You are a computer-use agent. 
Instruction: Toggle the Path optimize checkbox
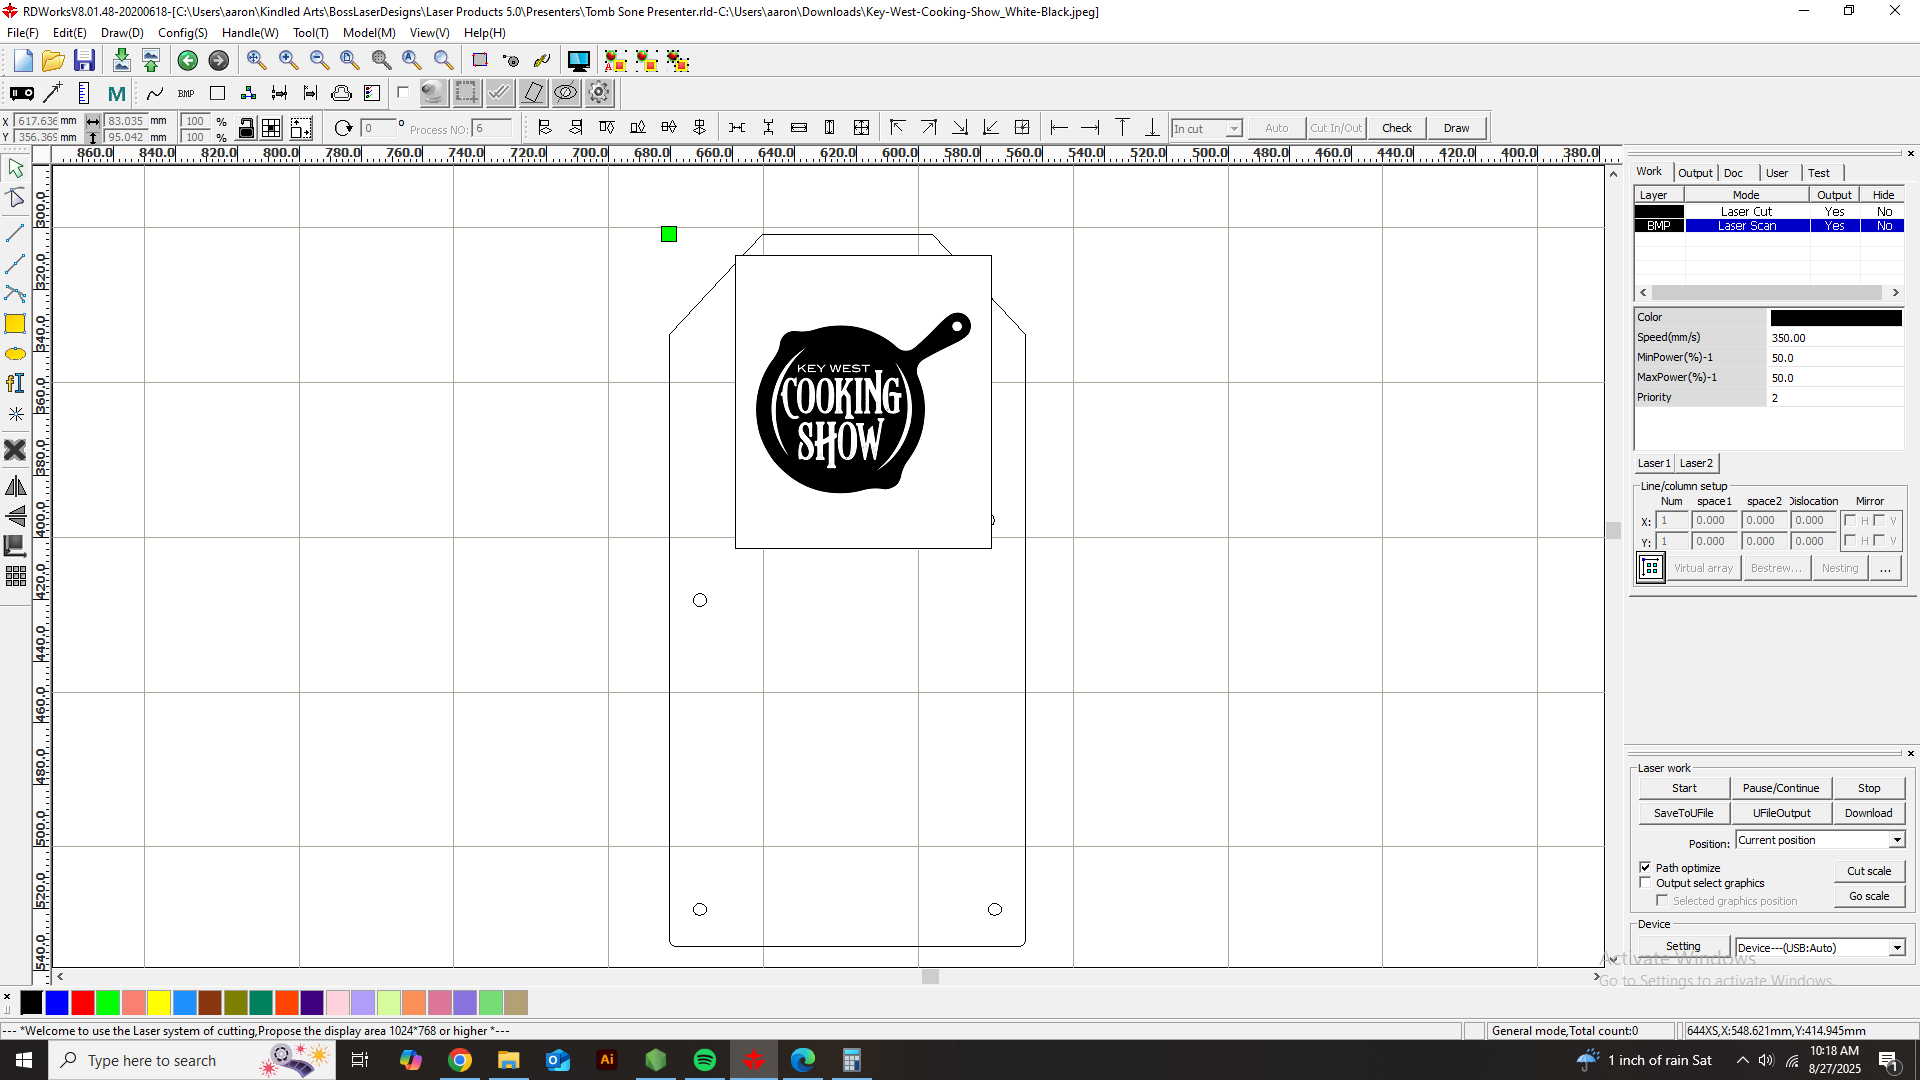(1645, 867)
